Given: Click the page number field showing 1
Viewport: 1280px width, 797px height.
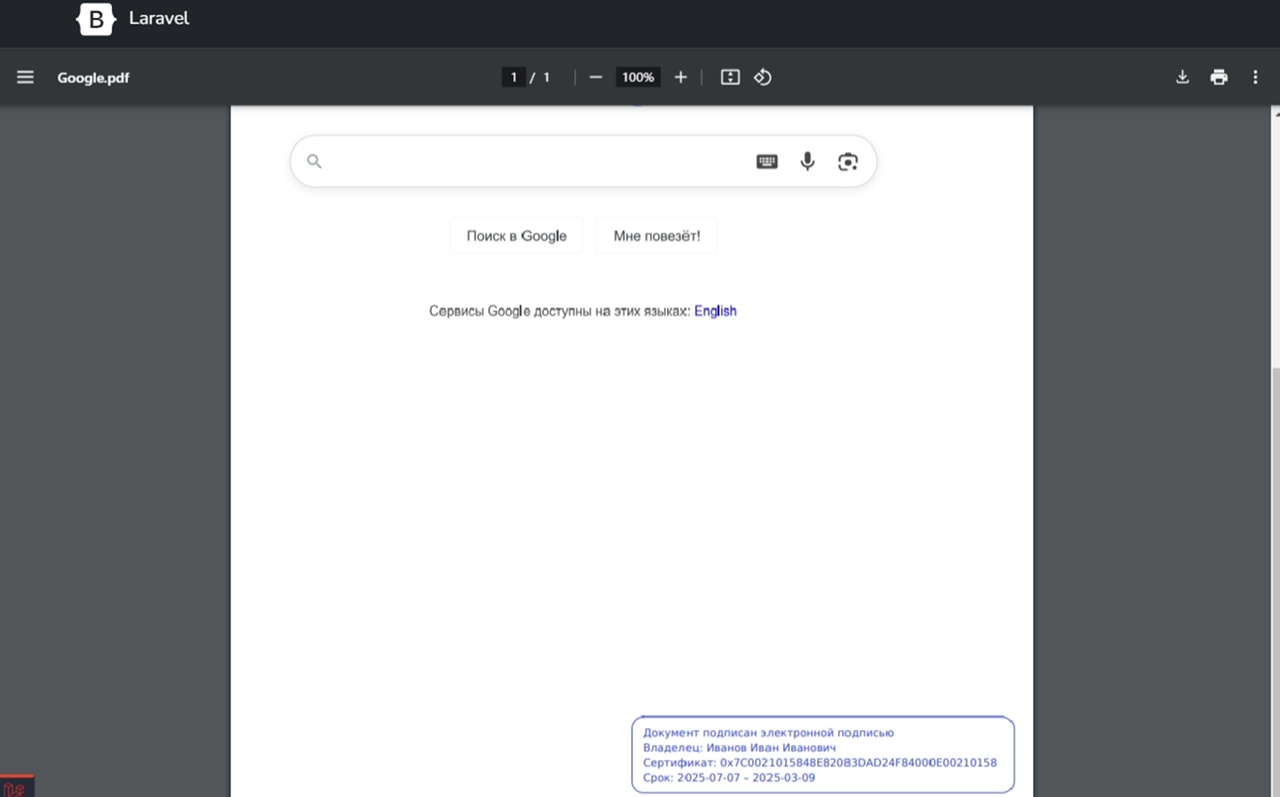Looking at the screenshot, I should [514, 77].
